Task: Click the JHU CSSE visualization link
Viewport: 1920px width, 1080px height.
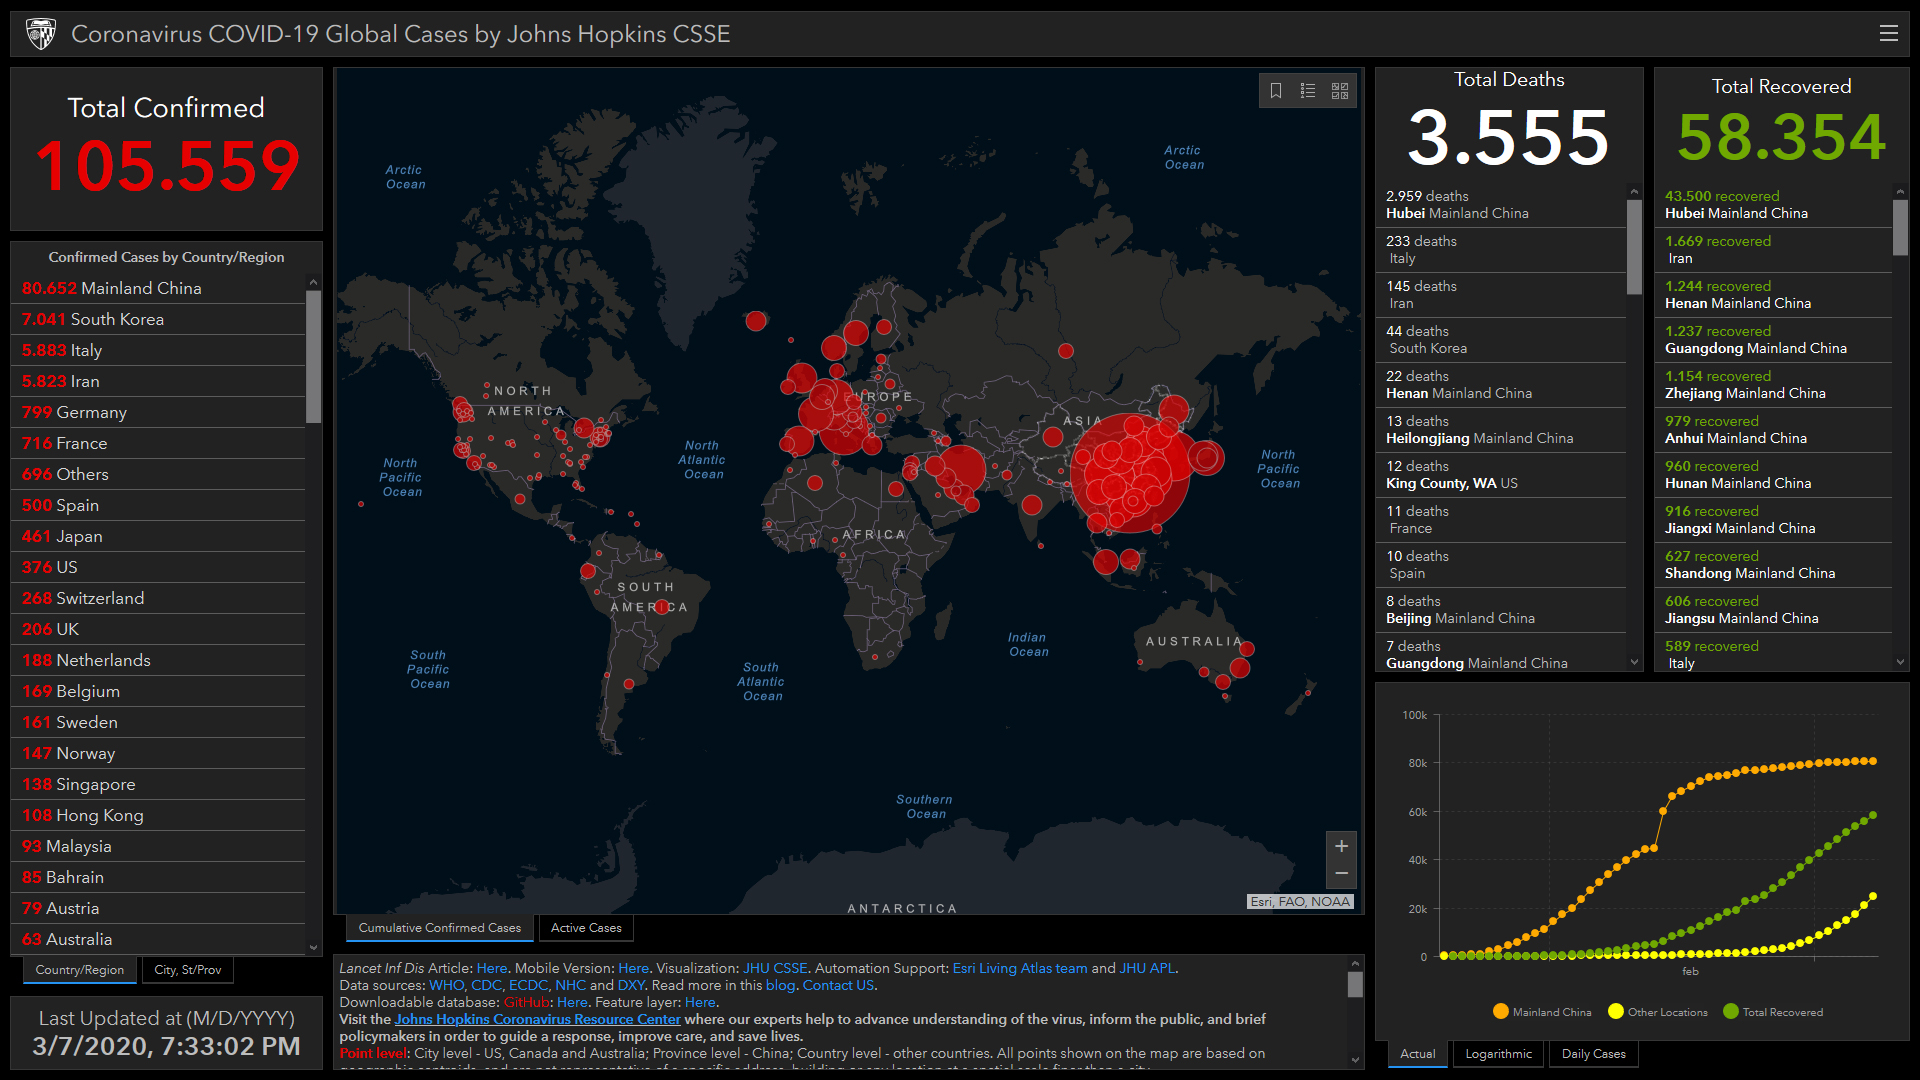Action: click(x=775, y=968)
